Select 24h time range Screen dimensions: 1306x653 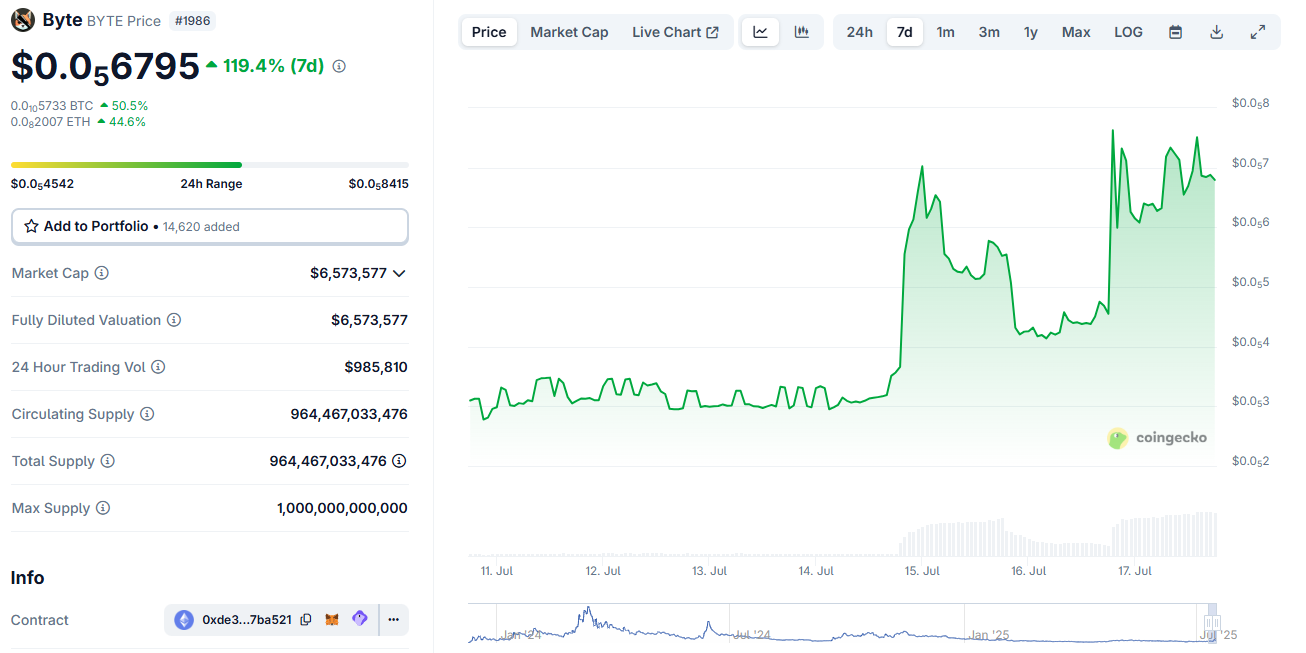[x=859, y=32]
